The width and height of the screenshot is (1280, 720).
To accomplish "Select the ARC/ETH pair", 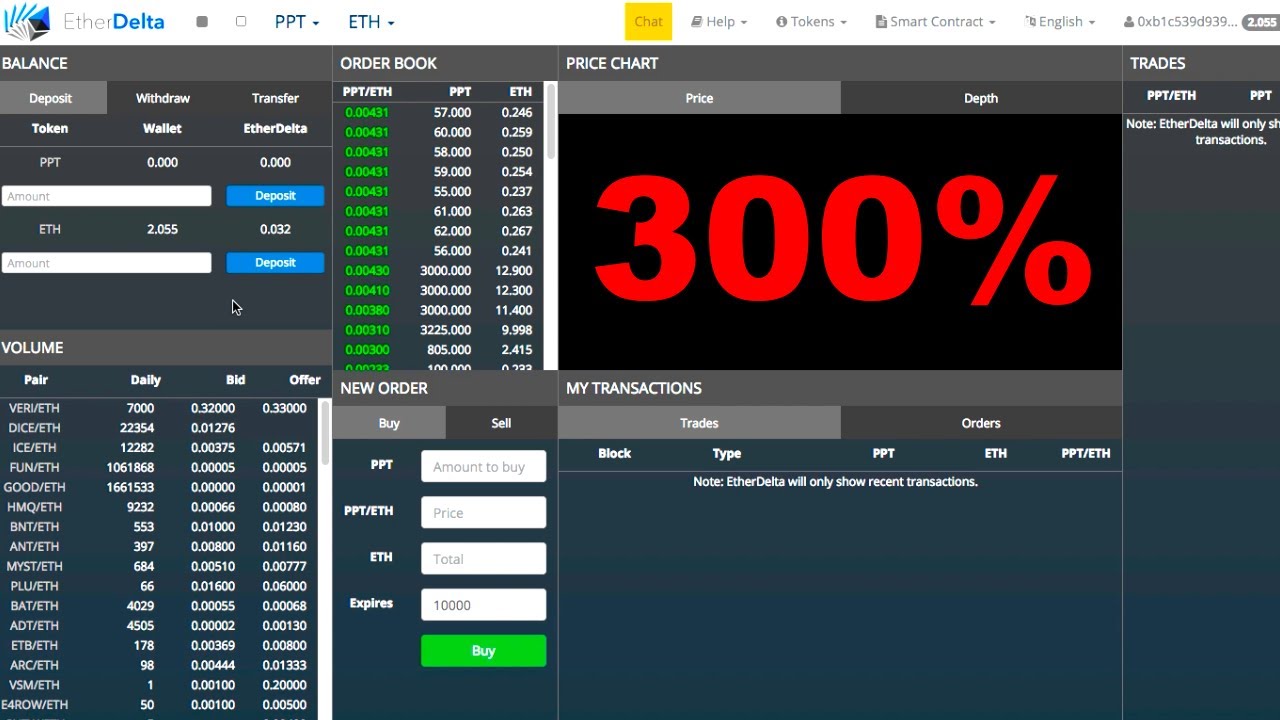I will [x=159, y=665].
